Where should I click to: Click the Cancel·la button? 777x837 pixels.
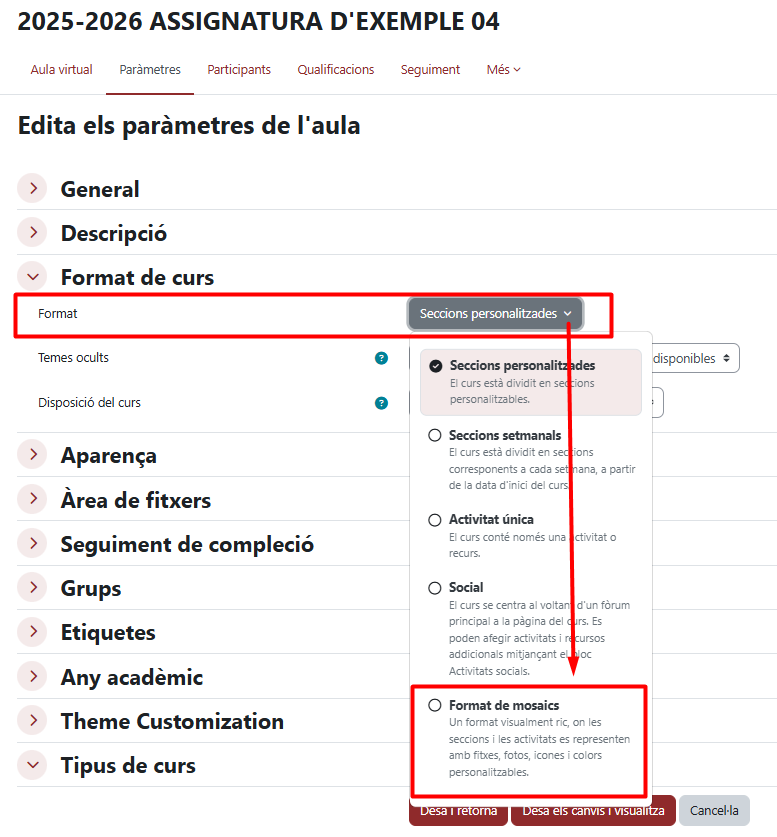click(x=714, y=811)
